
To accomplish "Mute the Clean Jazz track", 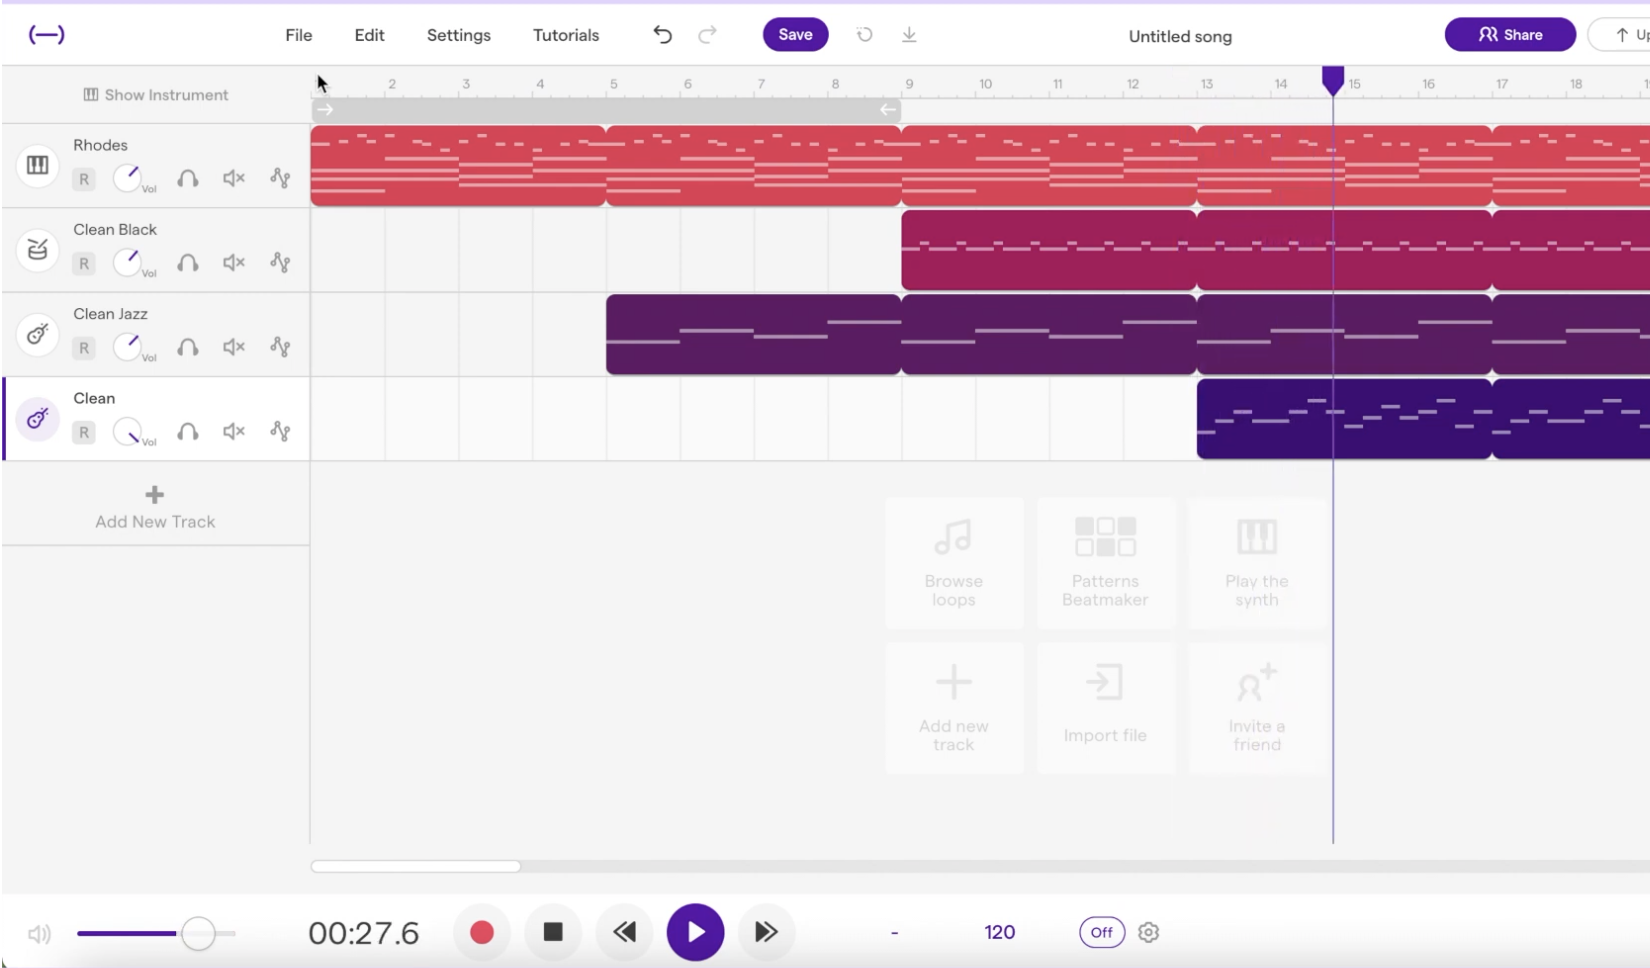I will point(234,347).
